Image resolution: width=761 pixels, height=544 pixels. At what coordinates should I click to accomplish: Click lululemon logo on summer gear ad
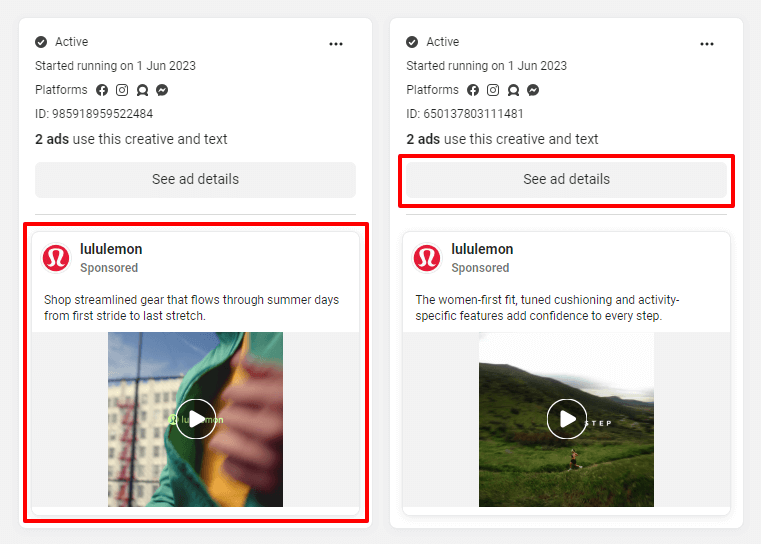[56, 258]
